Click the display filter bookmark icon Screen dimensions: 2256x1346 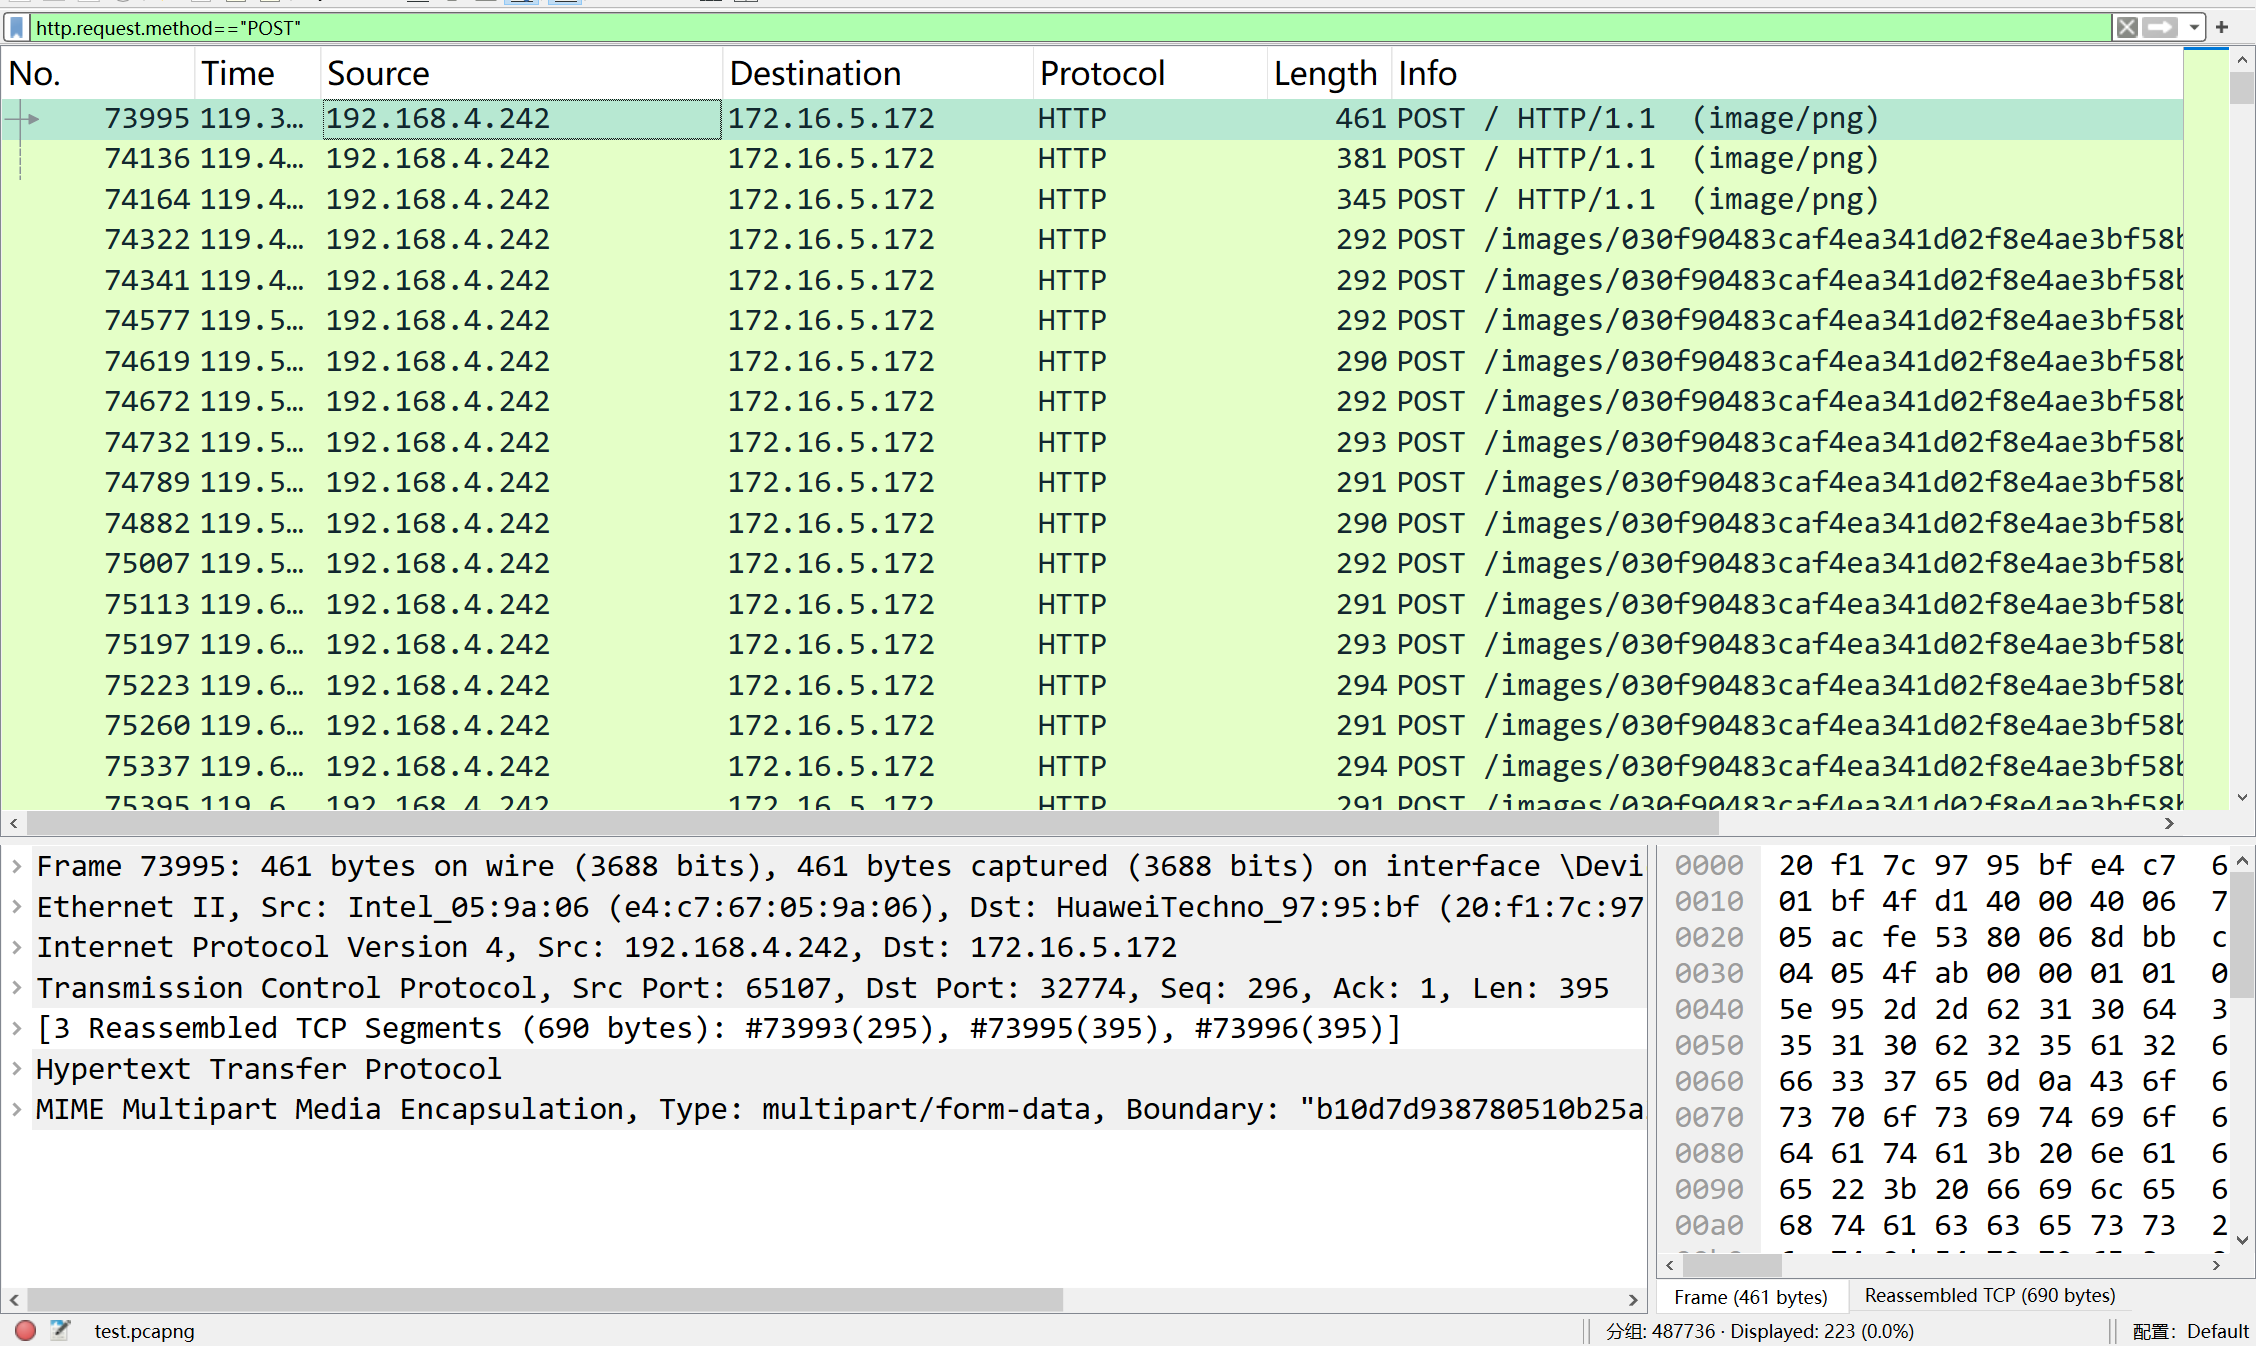tap(17, 28)
